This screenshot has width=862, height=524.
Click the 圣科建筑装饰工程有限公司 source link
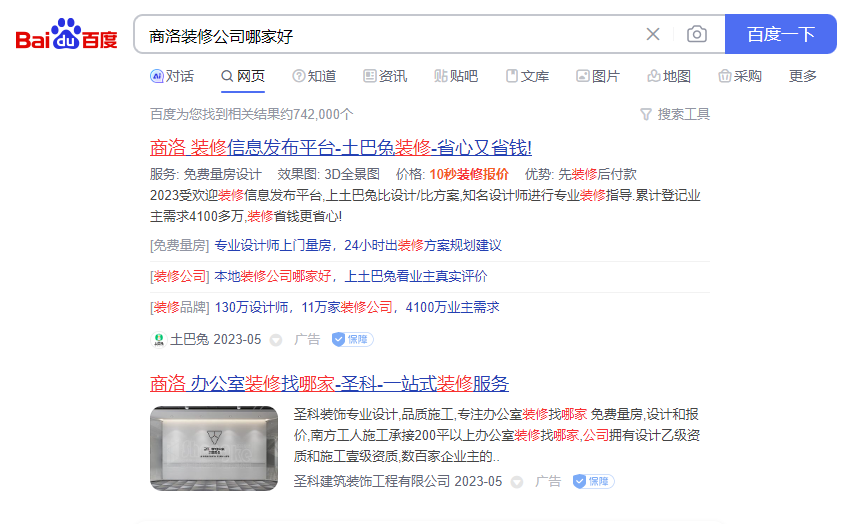pos(372,482)
